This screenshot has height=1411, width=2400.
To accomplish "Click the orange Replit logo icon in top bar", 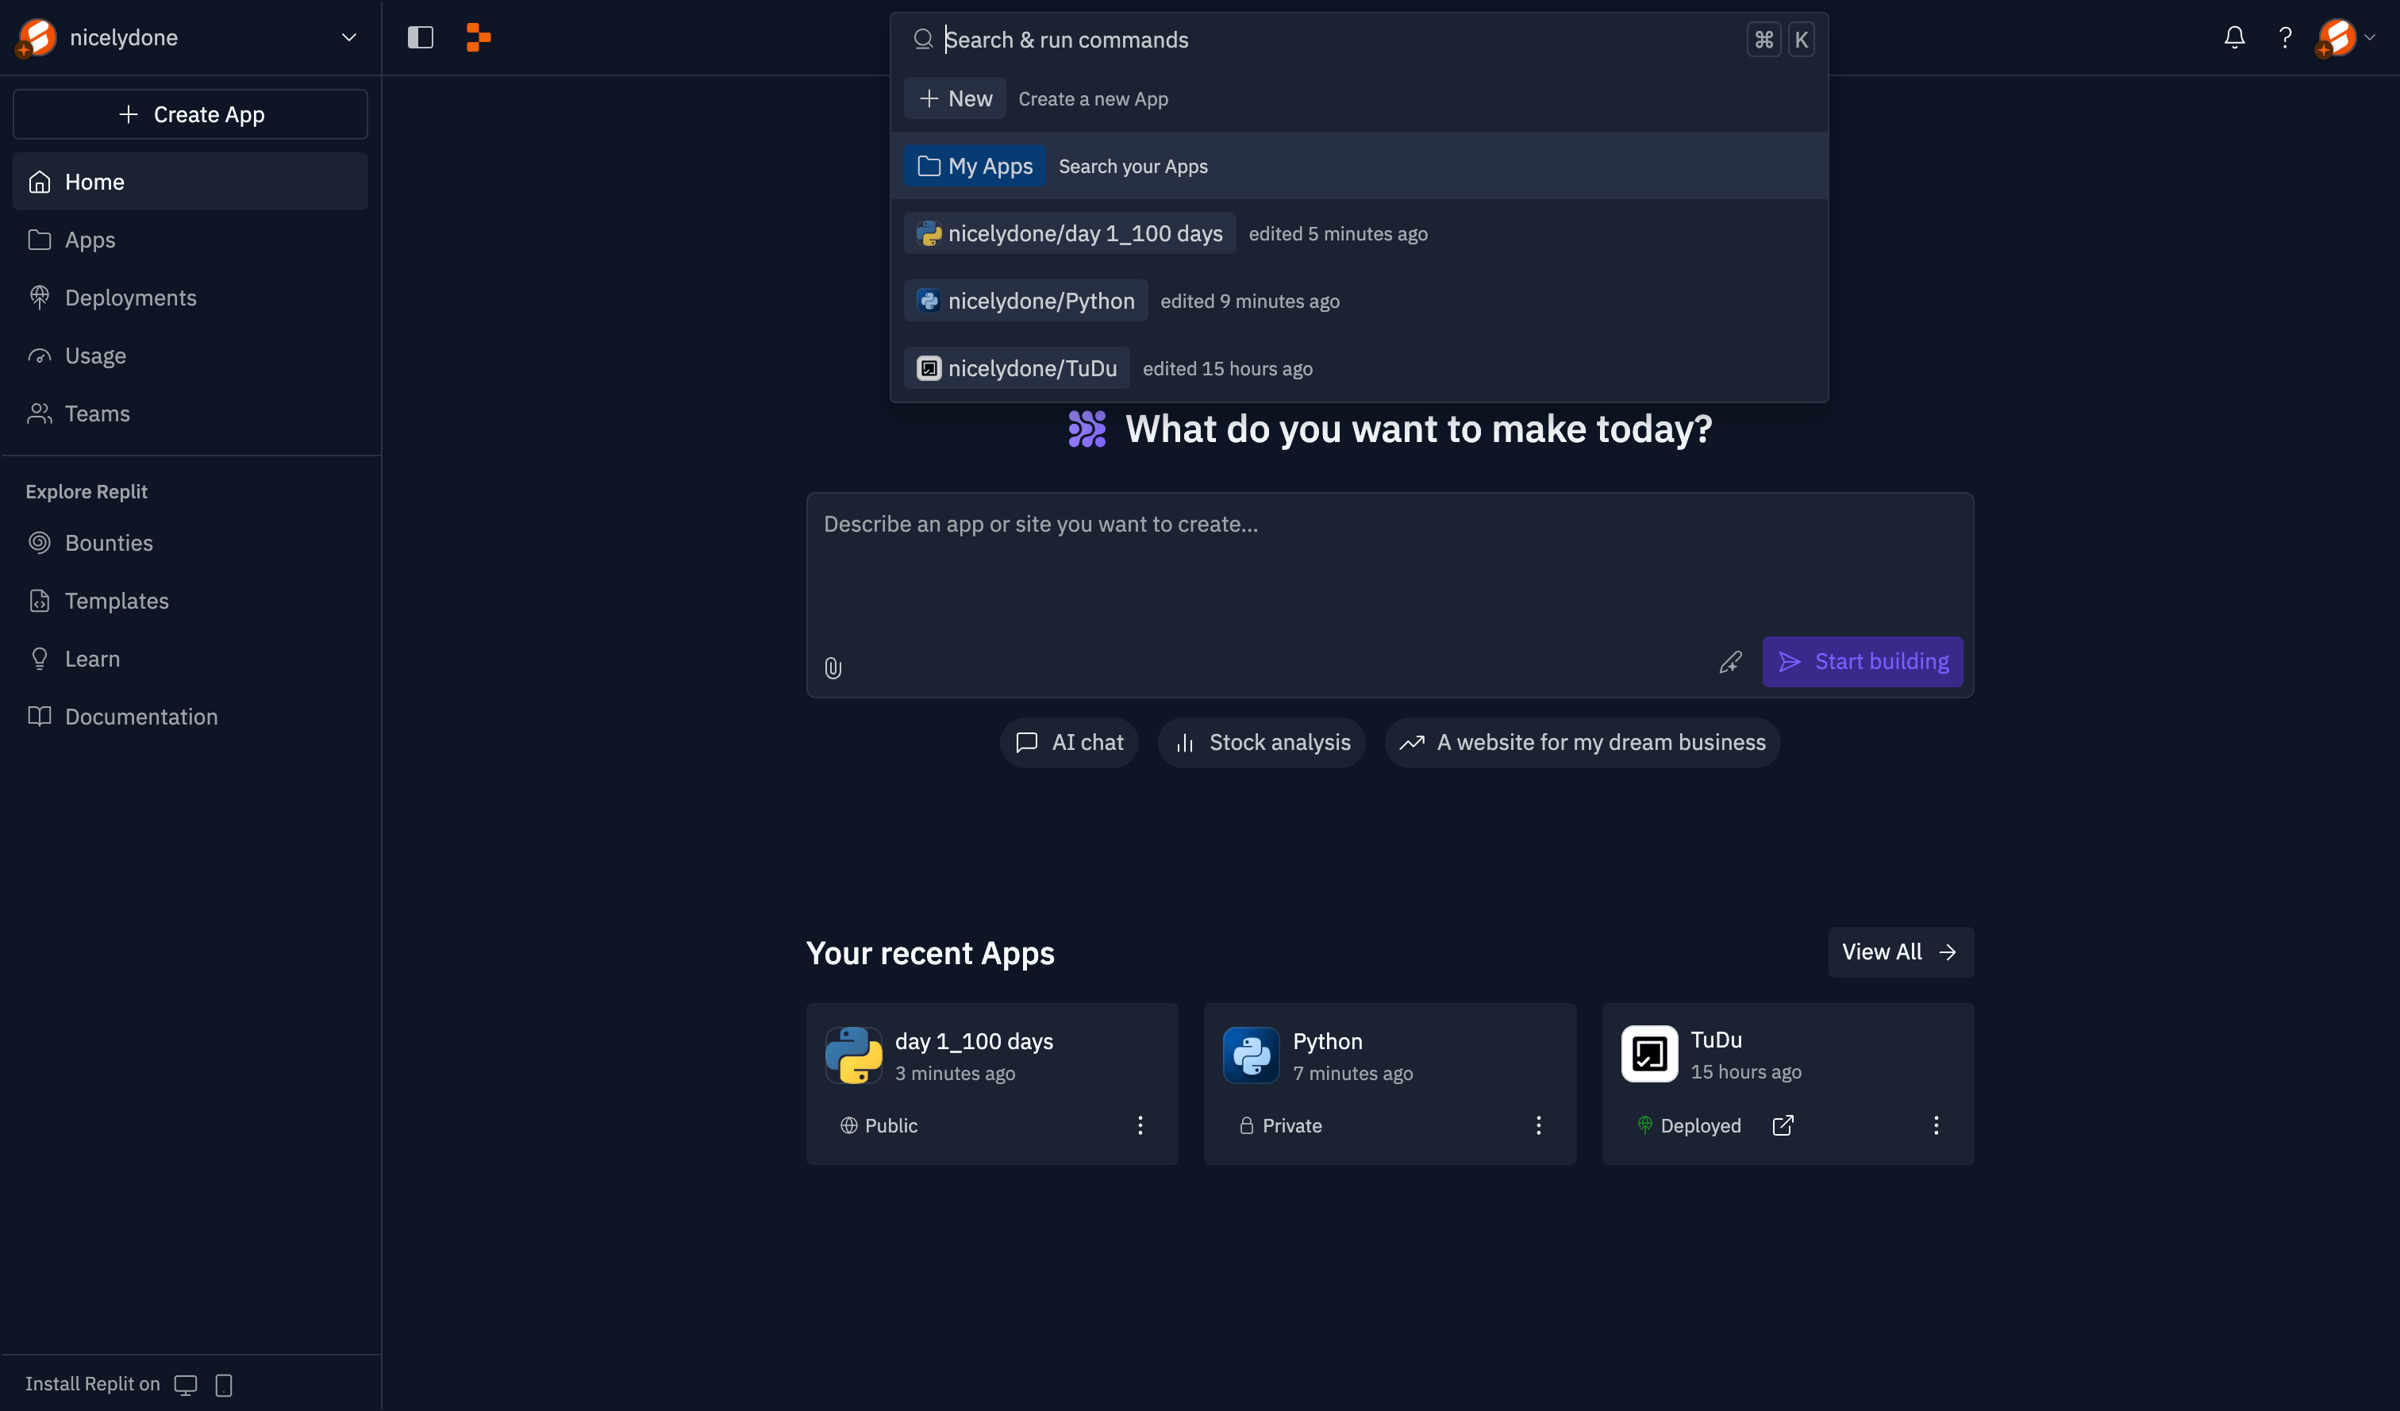I will pyautogui.click(x=478, y=38).
